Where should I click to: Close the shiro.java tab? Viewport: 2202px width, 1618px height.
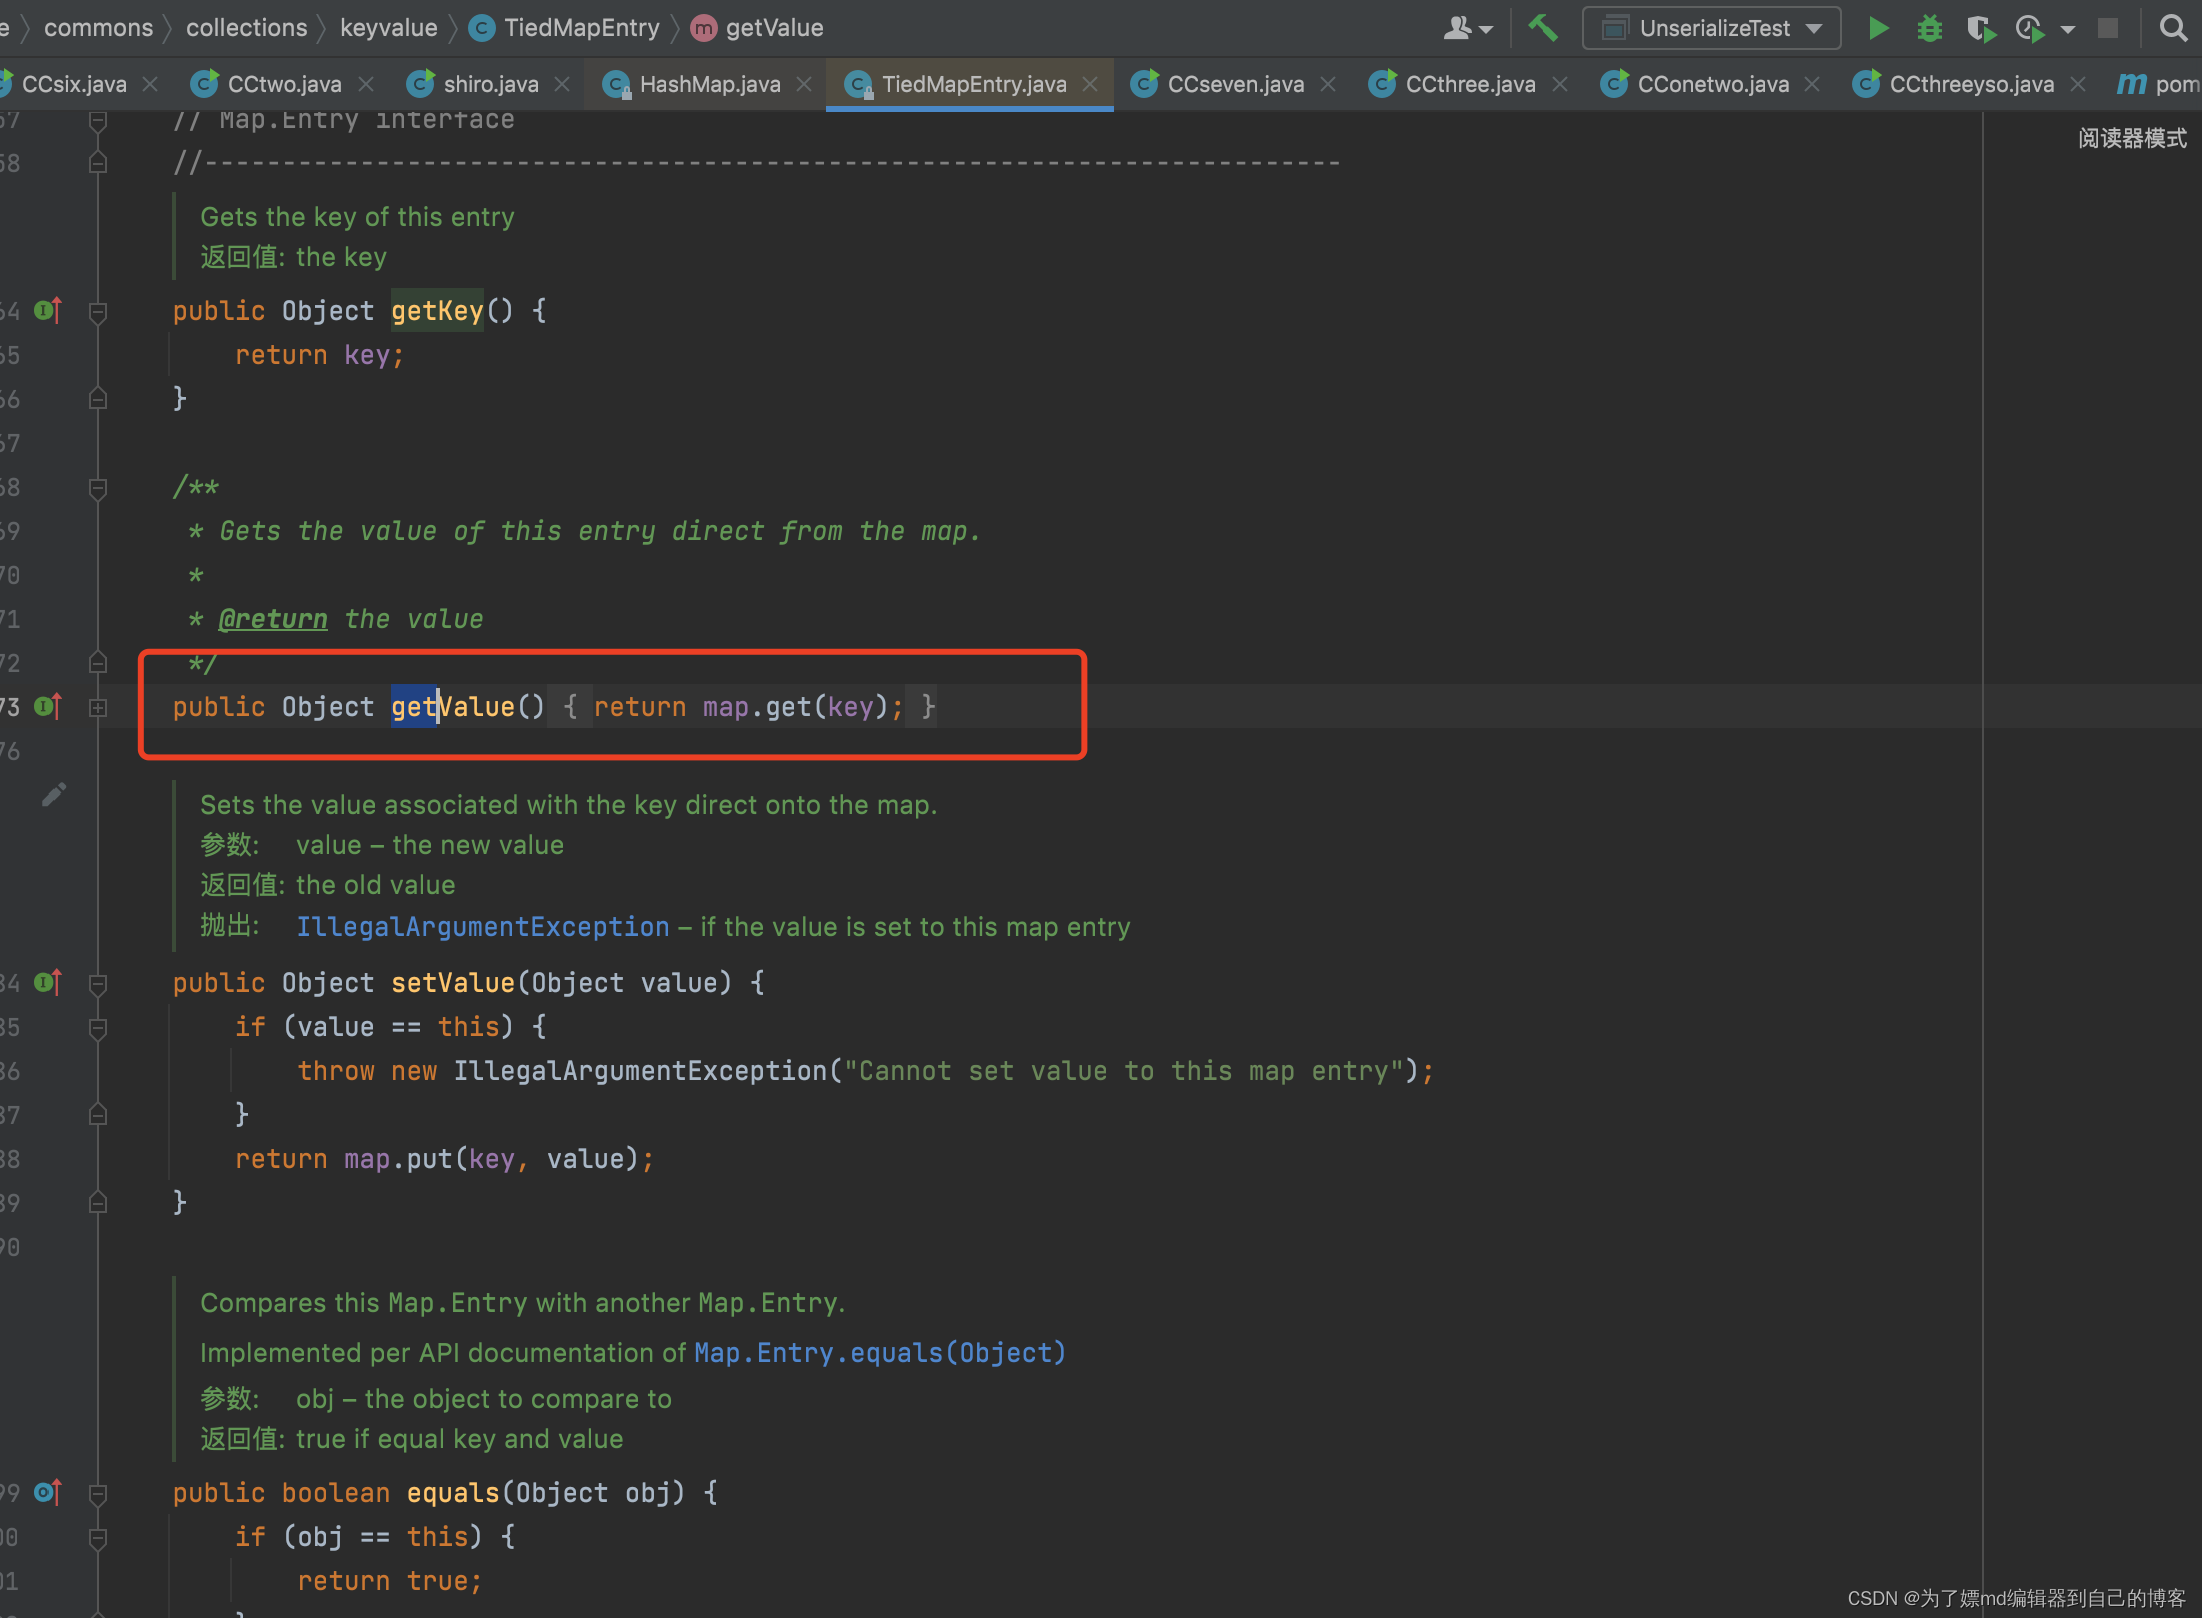[x=562, y=84]
